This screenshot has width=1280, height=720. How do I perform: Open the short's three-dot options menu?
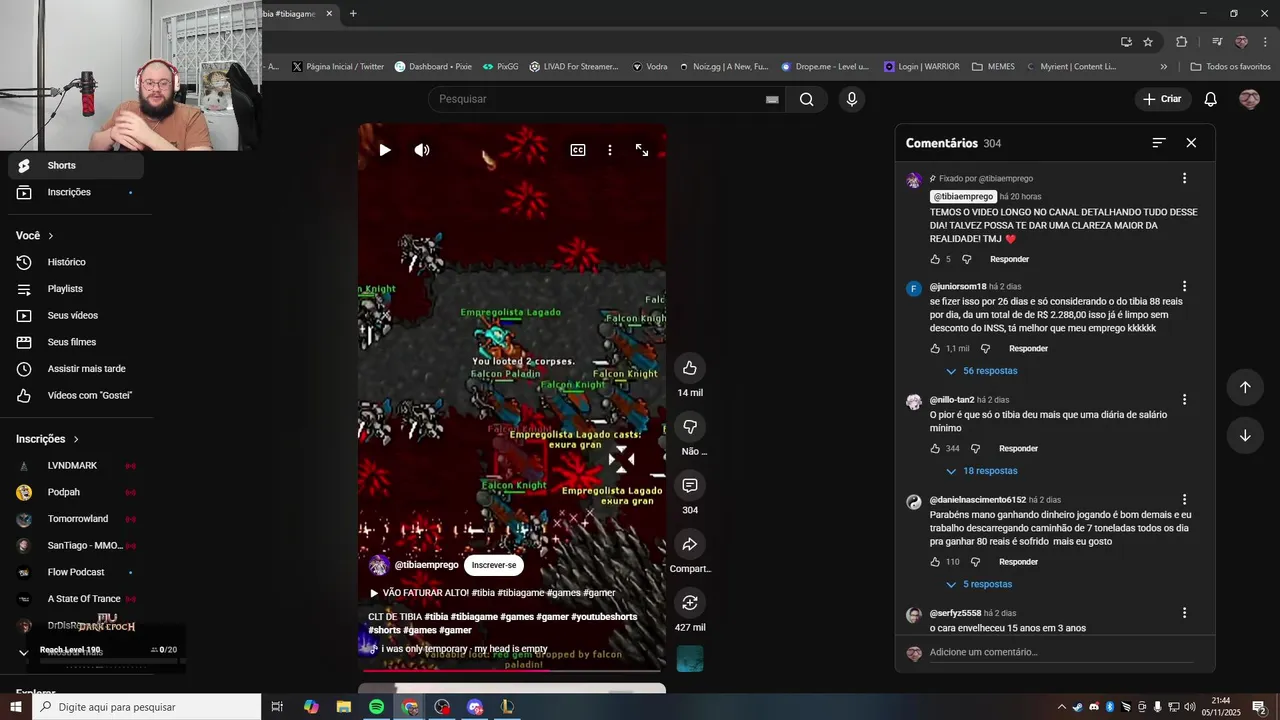[x=610, y=150]
